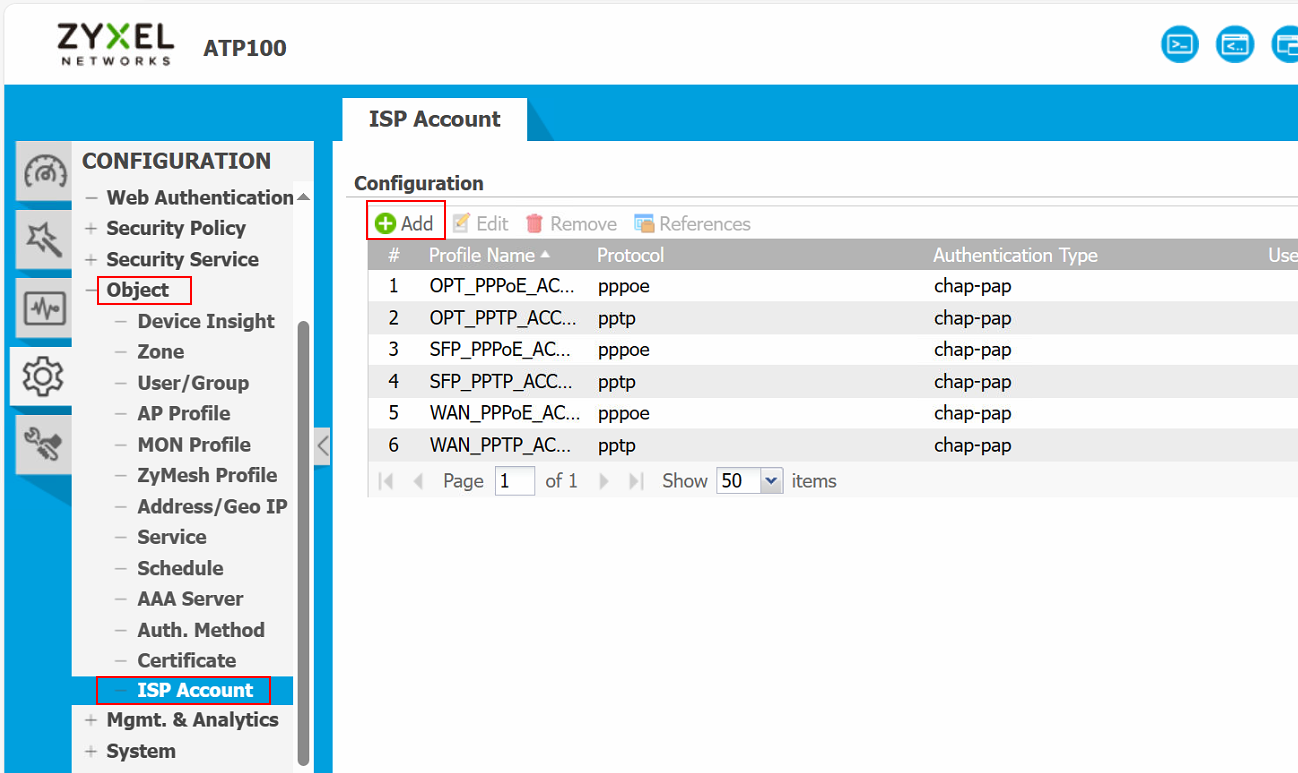Viewport: 1298px width, 773px height.
Task: Click the navigation menu vertical scrollbar
Action: pyautogui.click(x=304, y=540)
